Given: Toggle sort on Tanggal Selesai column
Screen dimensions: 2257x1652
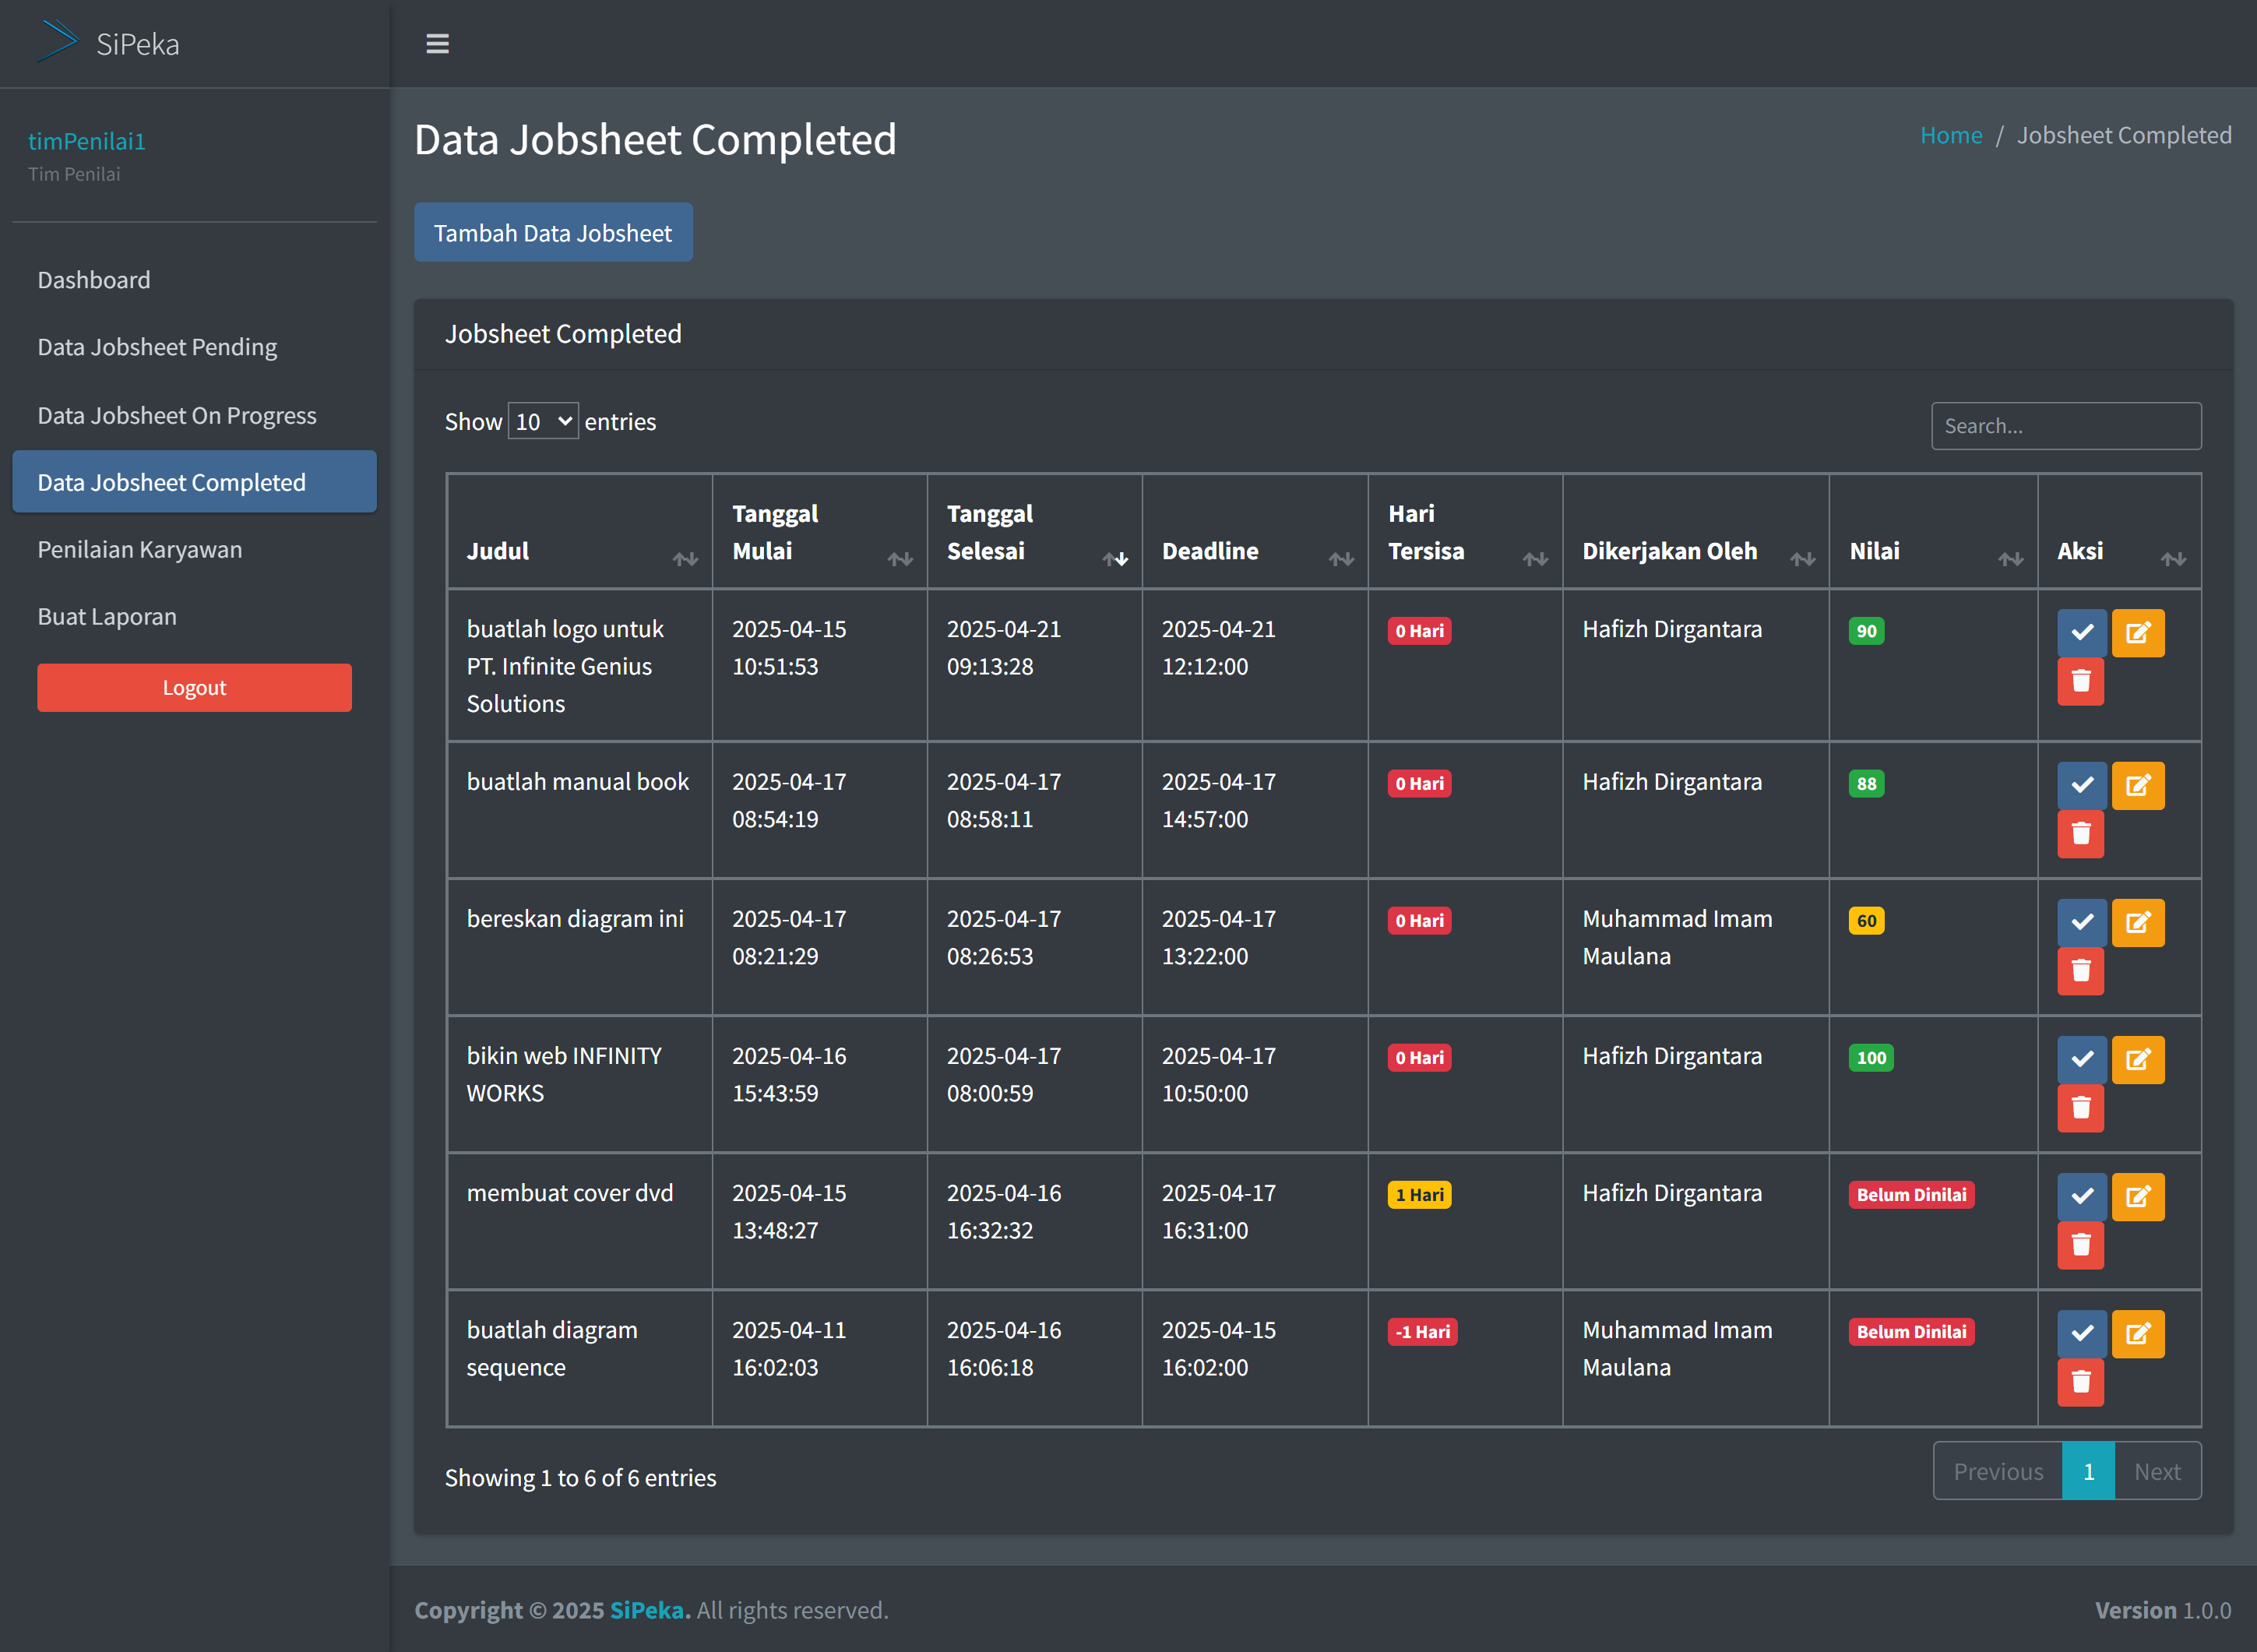Looking at the screenshot, I should click(1115, 559).
